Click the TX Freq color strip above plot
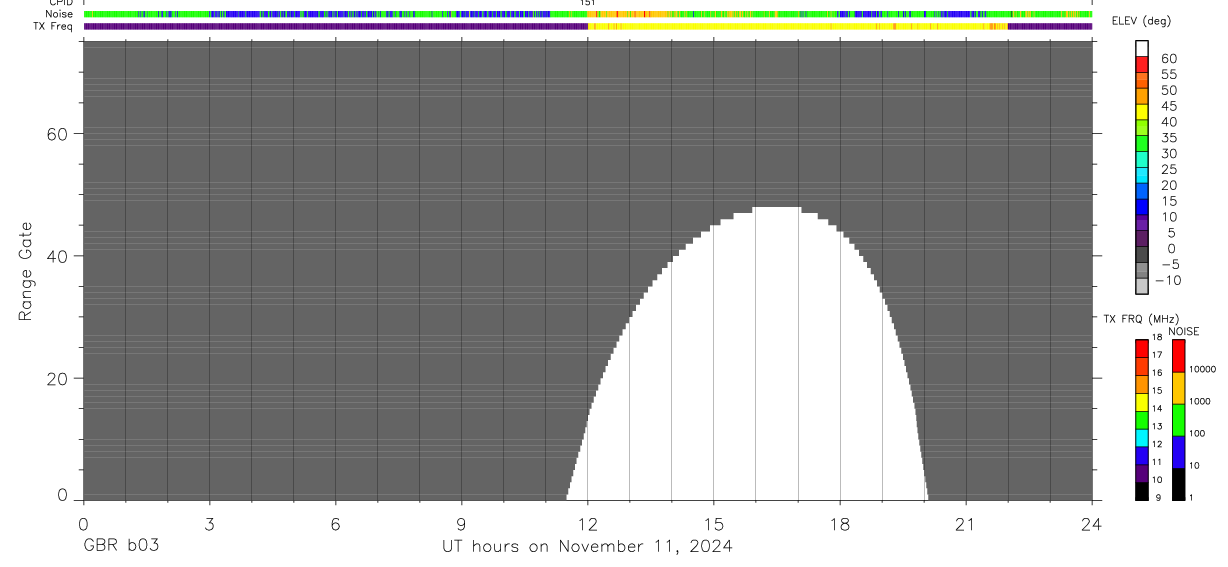The height and width of the screenshot is (567, 1228). [x=588, y=27]
